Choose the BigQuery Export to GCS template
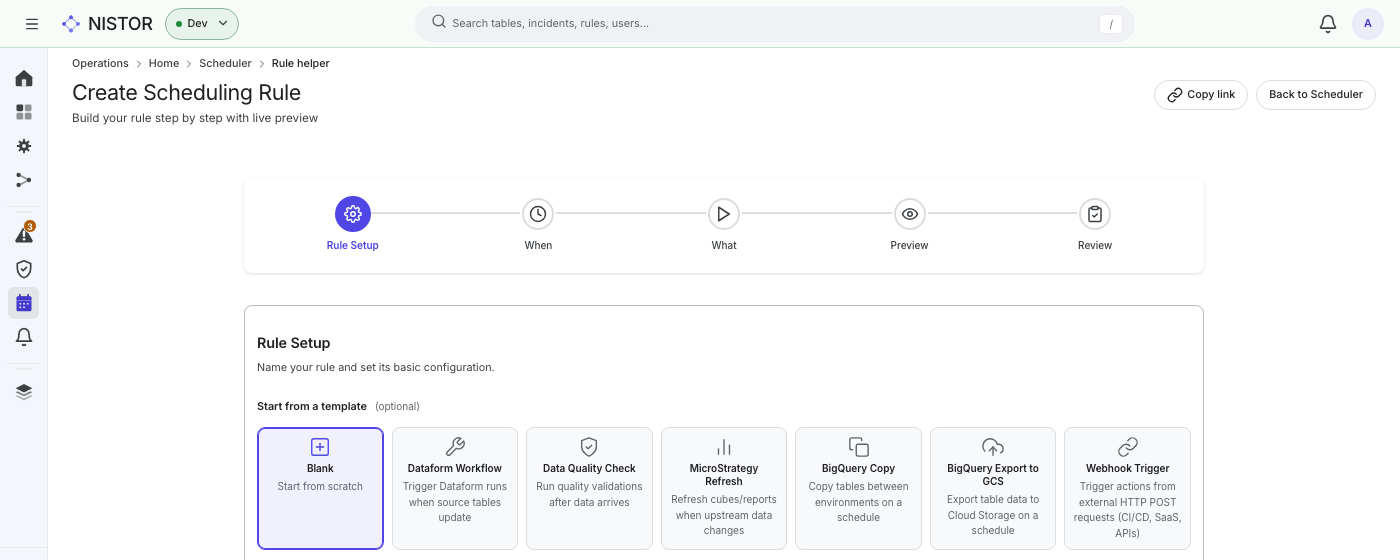The width and height of the screenshot is (1400, 560). pyautogui.click(x=993, y=489)
